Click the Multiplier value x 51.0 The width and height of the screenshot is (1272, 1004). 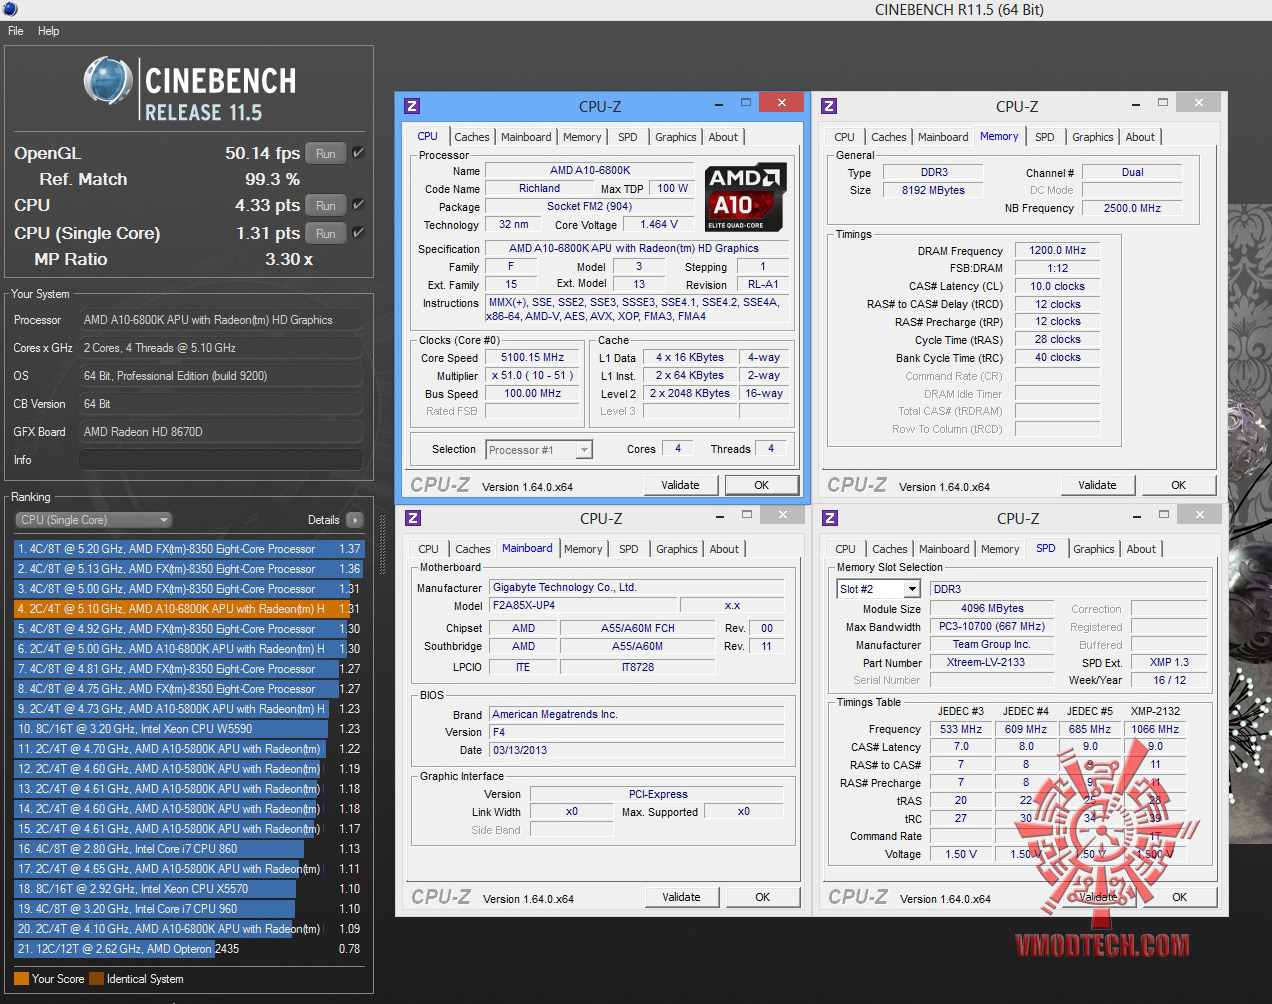point(532,376)
